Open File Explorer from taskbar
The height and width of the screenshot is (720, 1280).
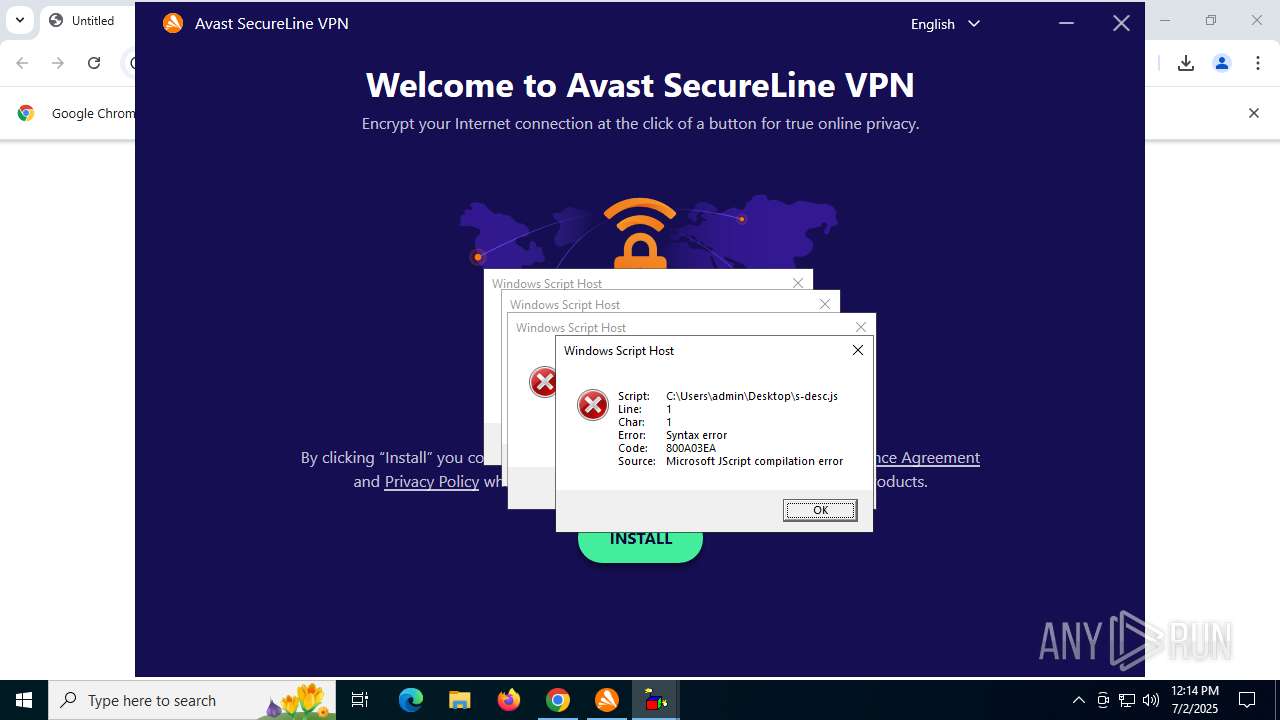[460, 700]
